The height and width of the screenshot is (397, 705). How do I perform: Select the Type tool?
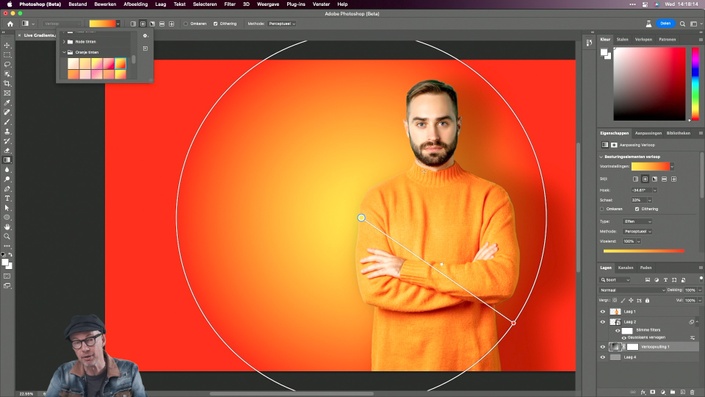click(7, 198)
